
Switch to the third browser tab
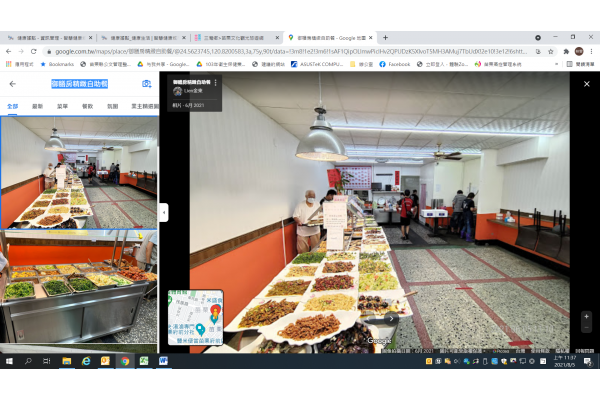coord(236,38)
